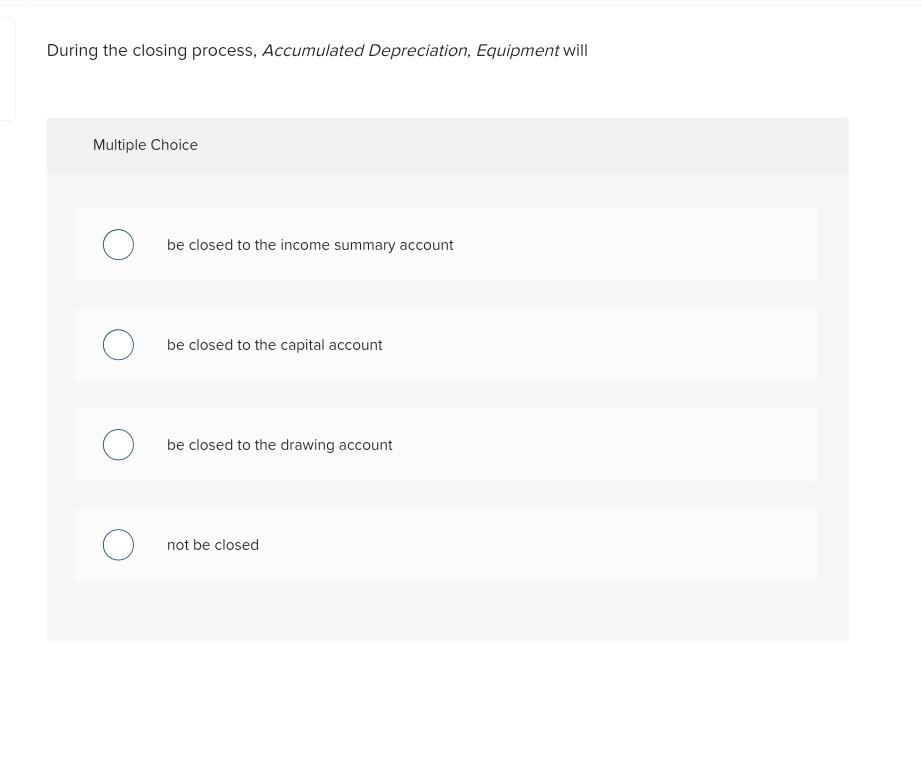Click the question text about Accumulated Depreciation
This screenshot has height=769, width=922.
tap(150, 50)
